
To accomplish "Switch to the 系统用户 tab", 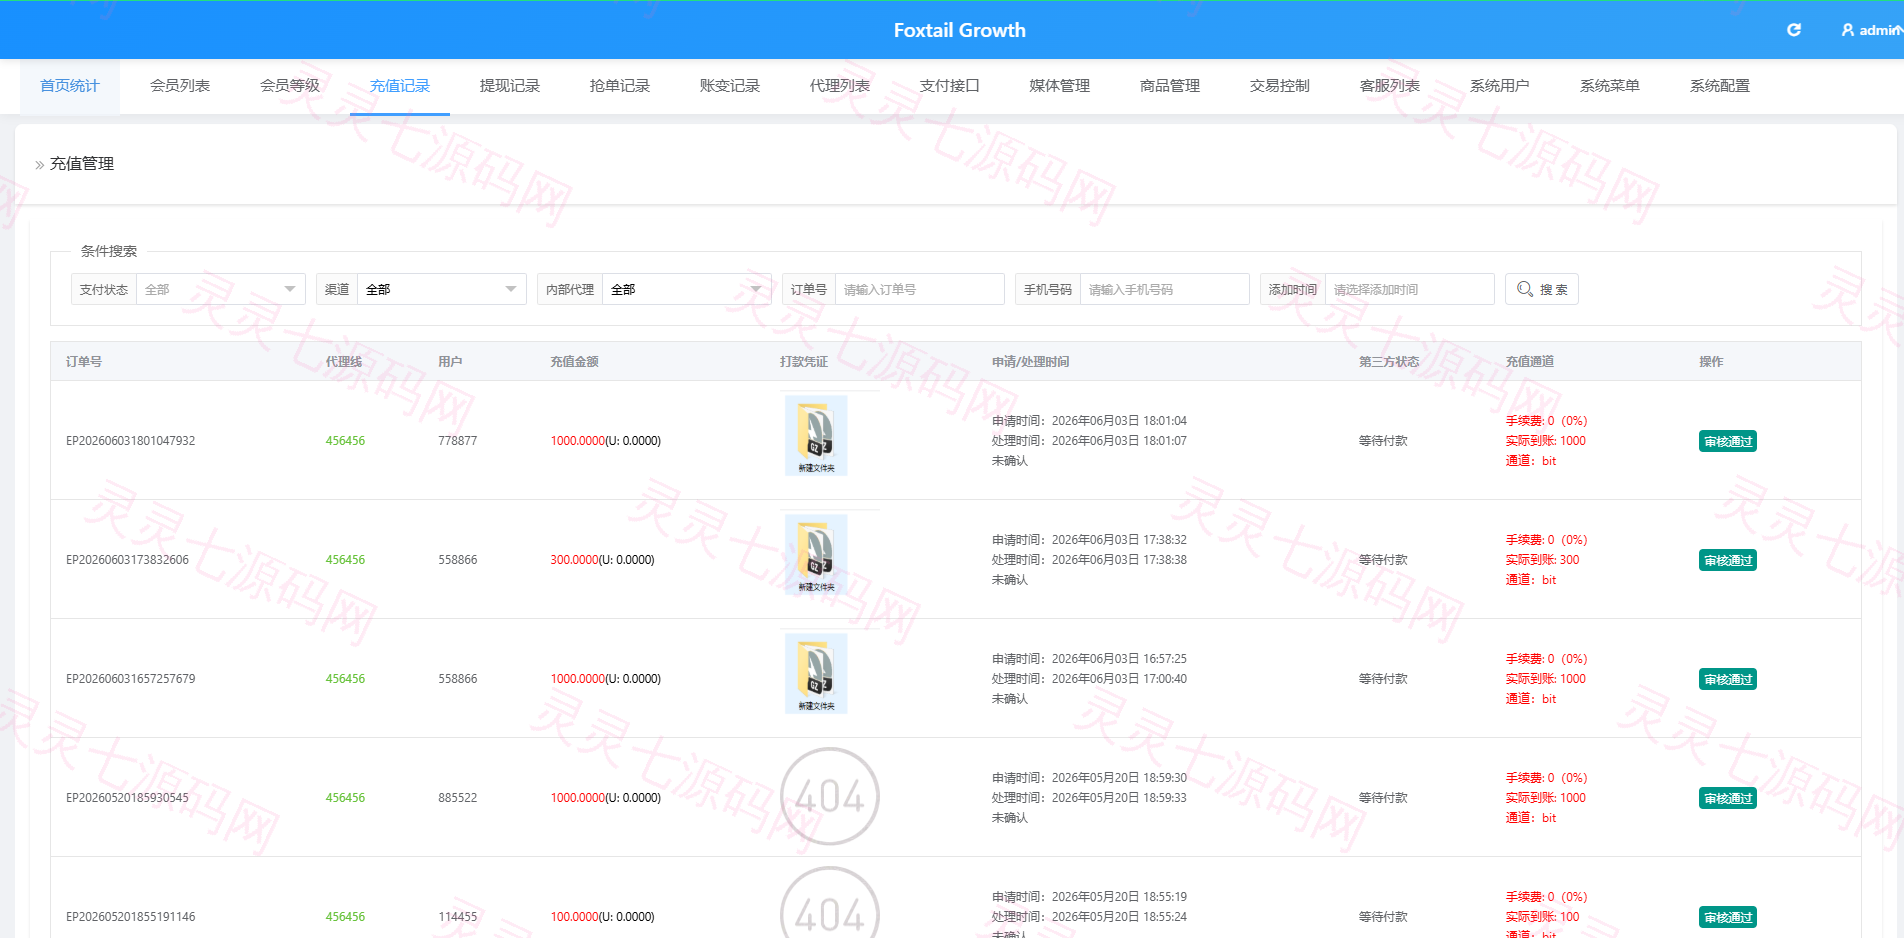I will click(1500, 86).
